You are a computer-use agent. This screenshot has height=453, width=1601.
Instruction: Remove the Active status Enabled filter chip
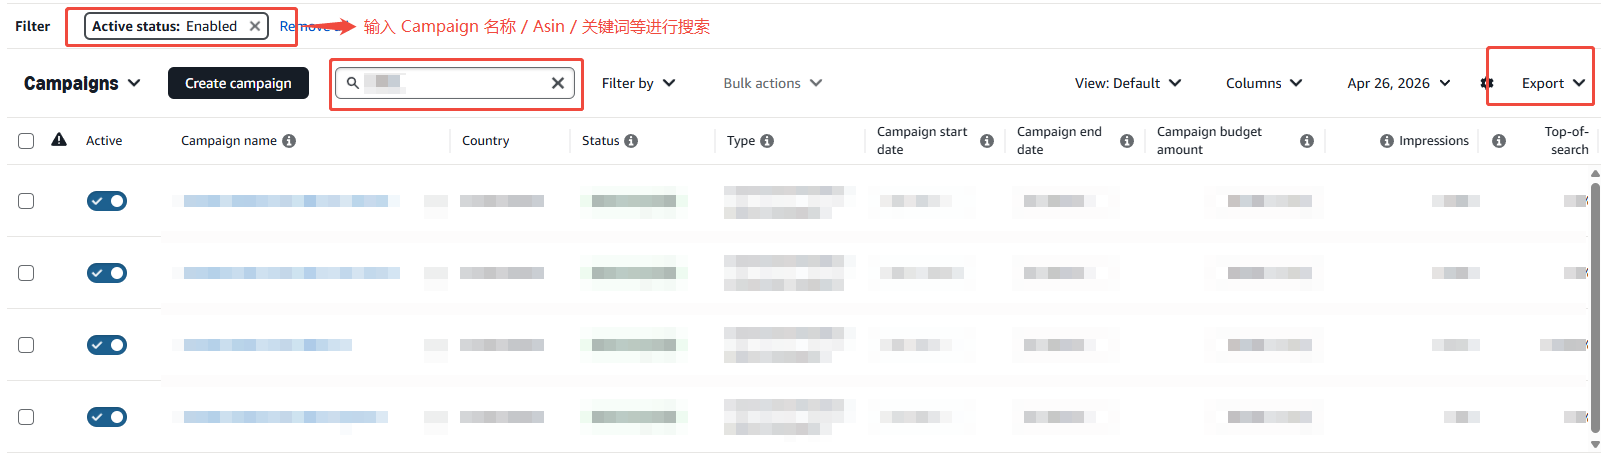point(255,27)
